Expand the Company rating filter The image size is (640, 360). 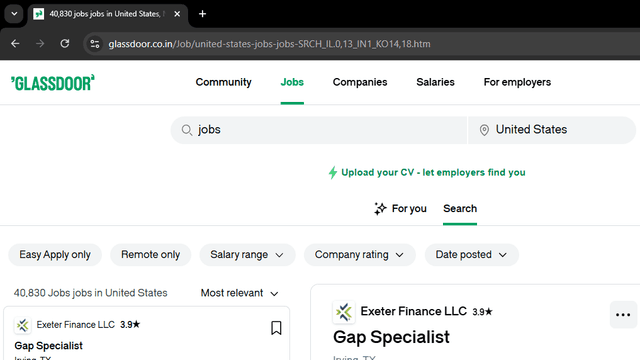360,255
